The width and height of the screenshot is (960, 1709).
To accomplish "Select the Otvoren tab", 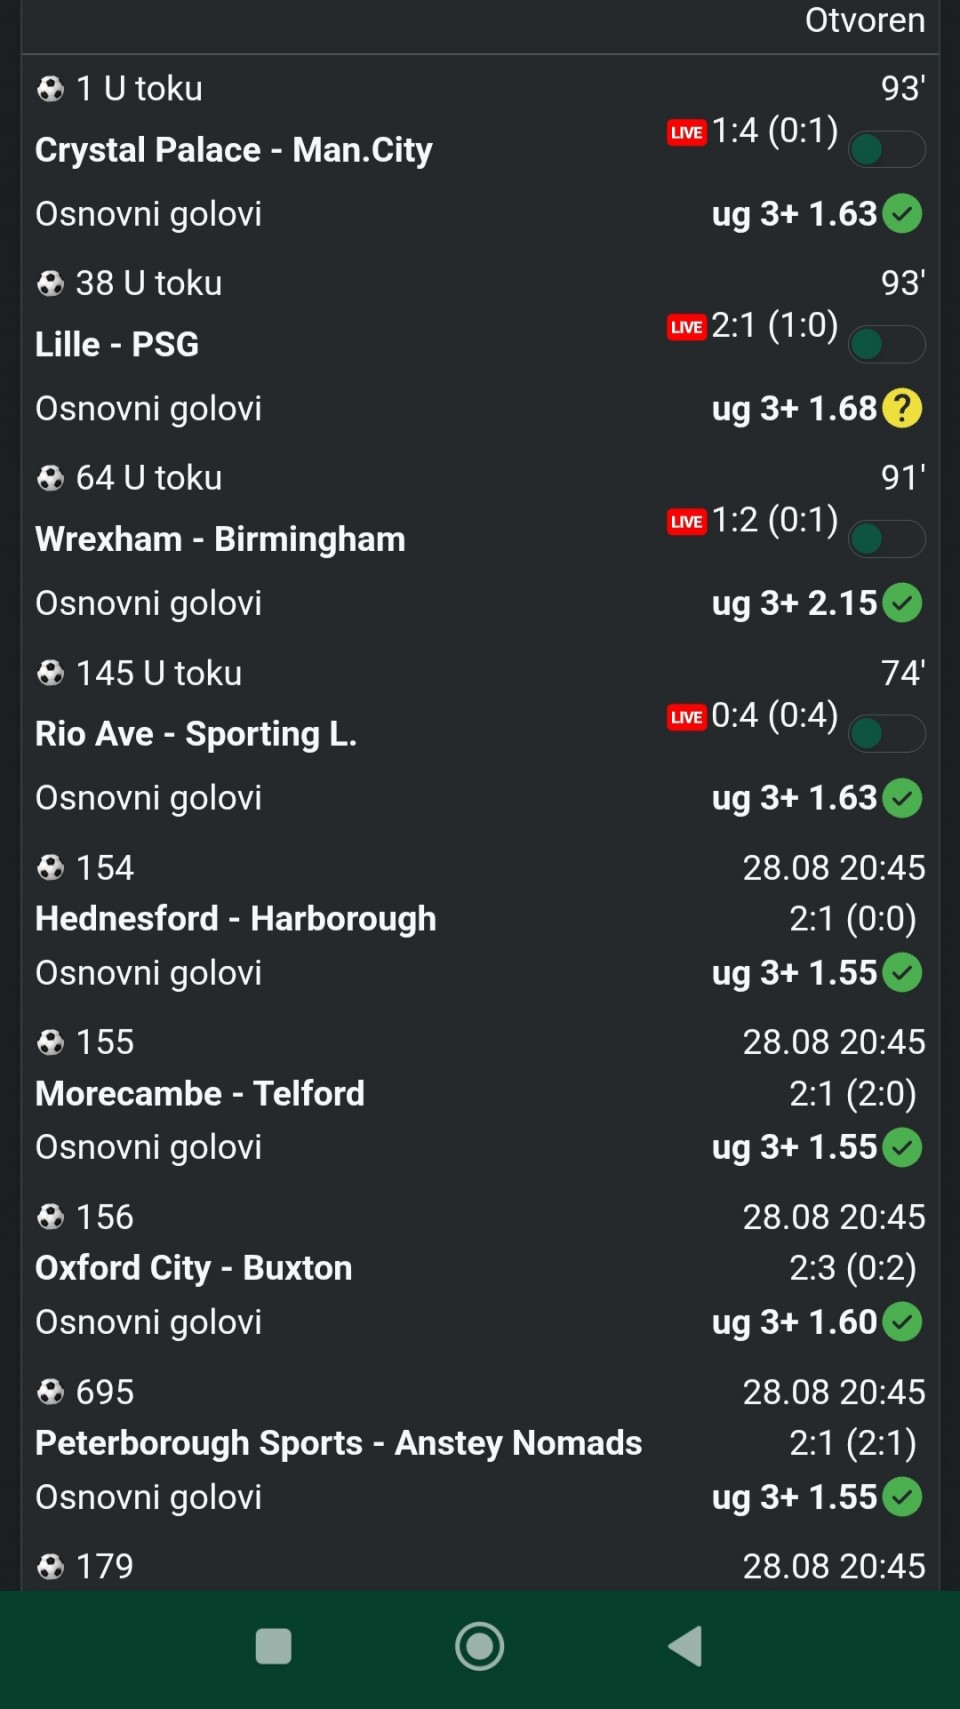I will pyautogui.click(x=865, y=20).
